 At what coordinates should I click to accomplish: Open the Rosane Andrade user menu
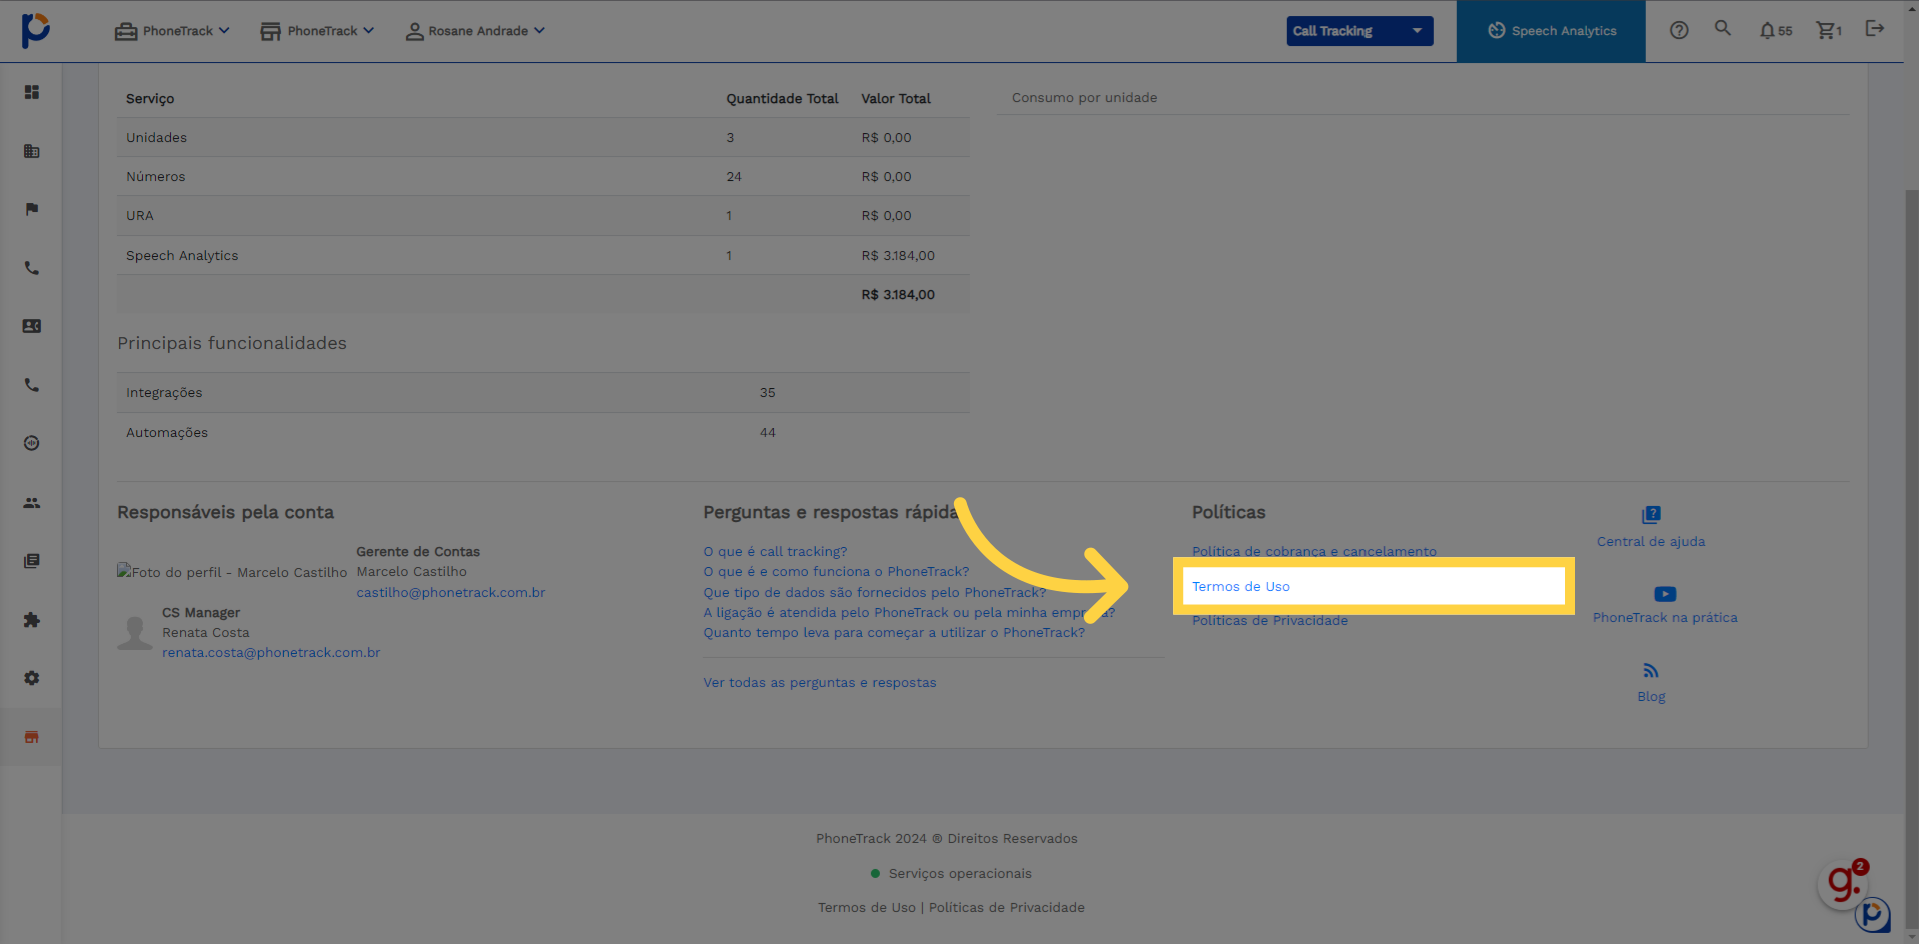pyautogui.click(x=475, y=31)
